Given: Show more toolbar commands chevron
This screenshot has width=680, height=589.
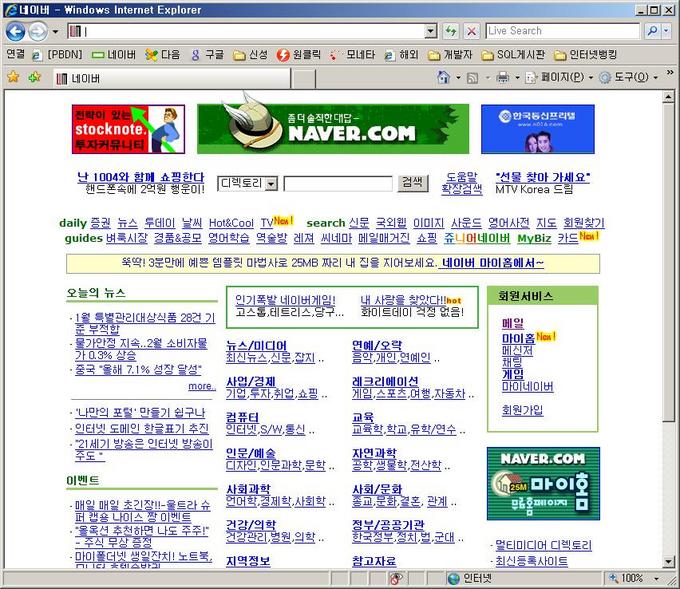Looking at the screenshot, I should tap(670, 72).
